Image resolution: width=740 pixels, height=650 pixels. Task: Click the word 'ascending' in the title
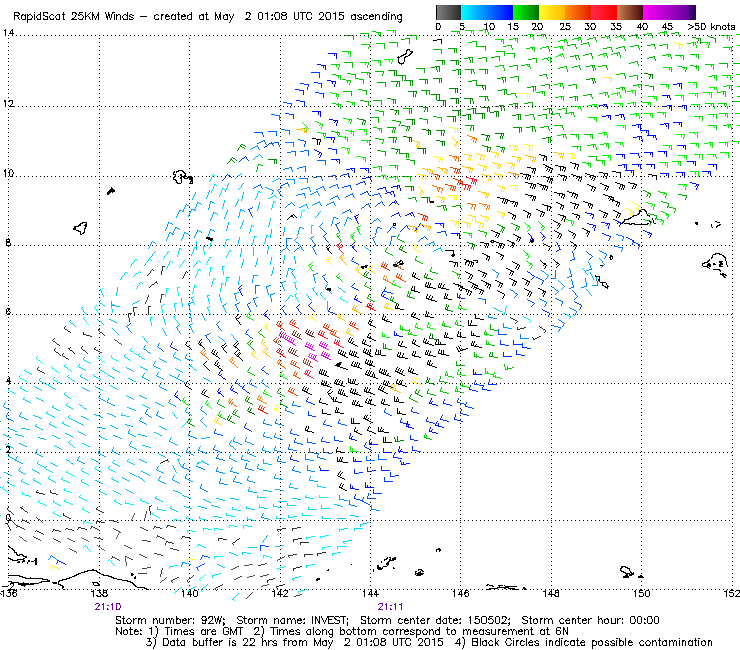(376, 17)
